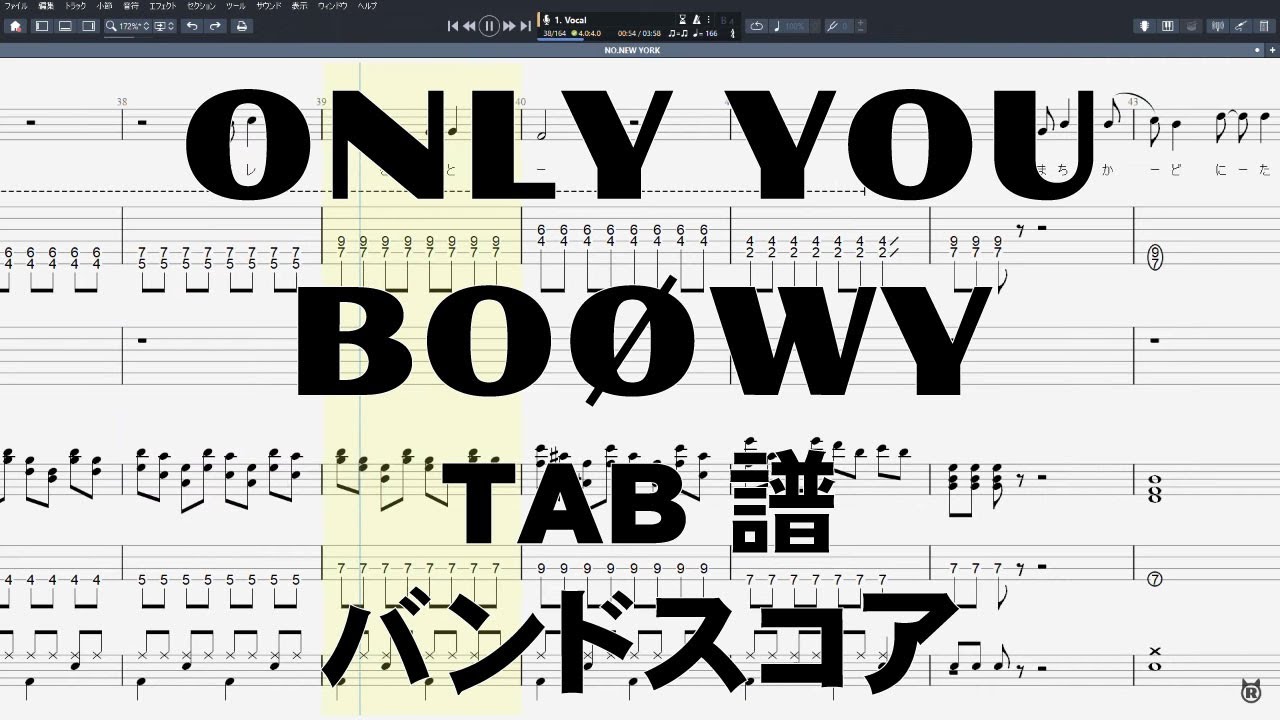Screen dimensions: 1280x720
Task: Open the セクション menu
Action: click(x=201, y=6)
